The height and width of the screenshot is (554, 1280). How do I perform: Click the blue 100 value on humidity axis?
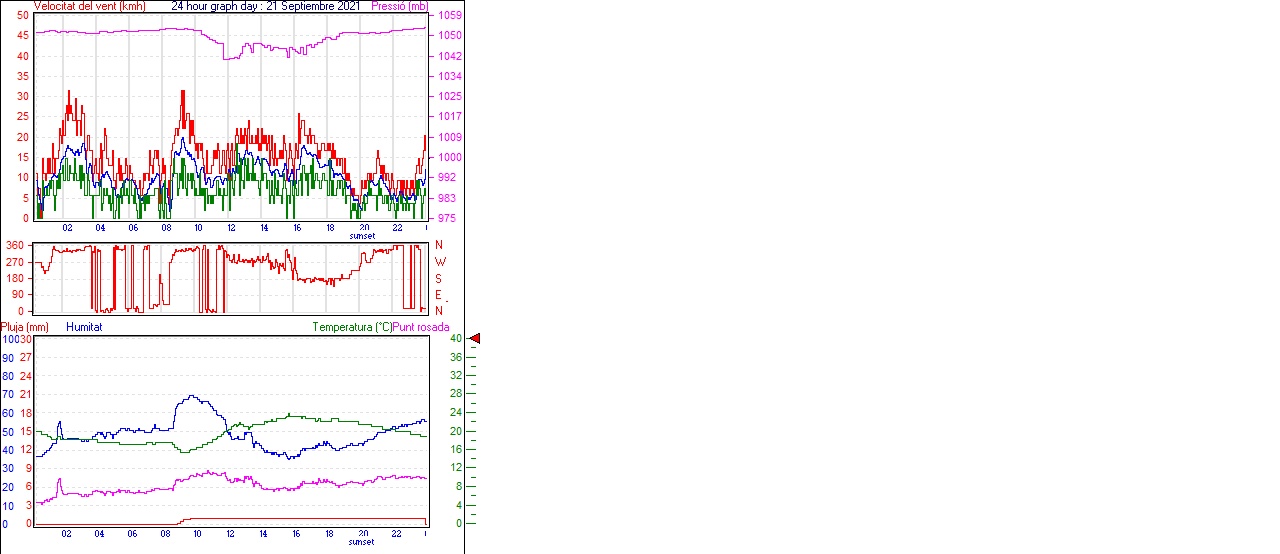click(9, 339)
